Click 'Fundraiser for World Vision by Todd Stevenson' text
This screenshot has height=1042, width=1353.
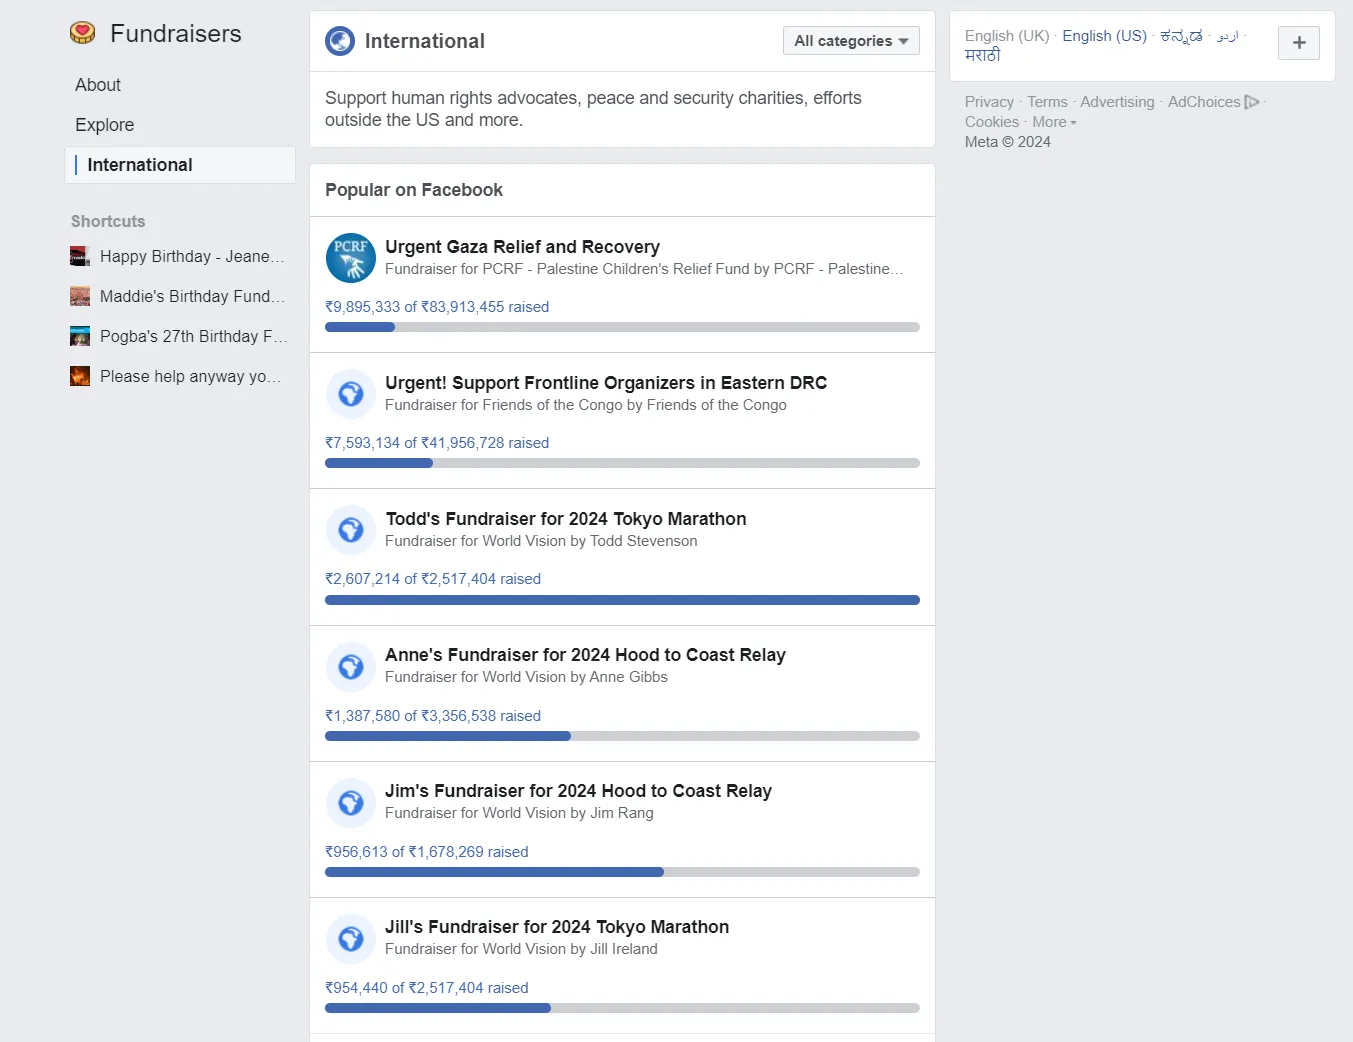[x=541, y=541]
